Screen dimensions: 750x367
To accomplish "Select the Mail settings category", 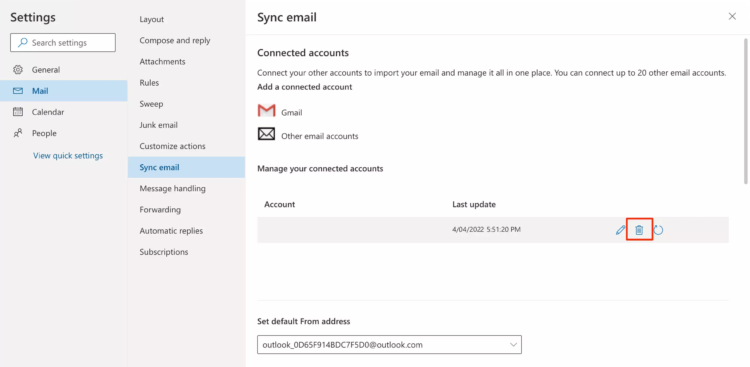I will tap(64, 91).
